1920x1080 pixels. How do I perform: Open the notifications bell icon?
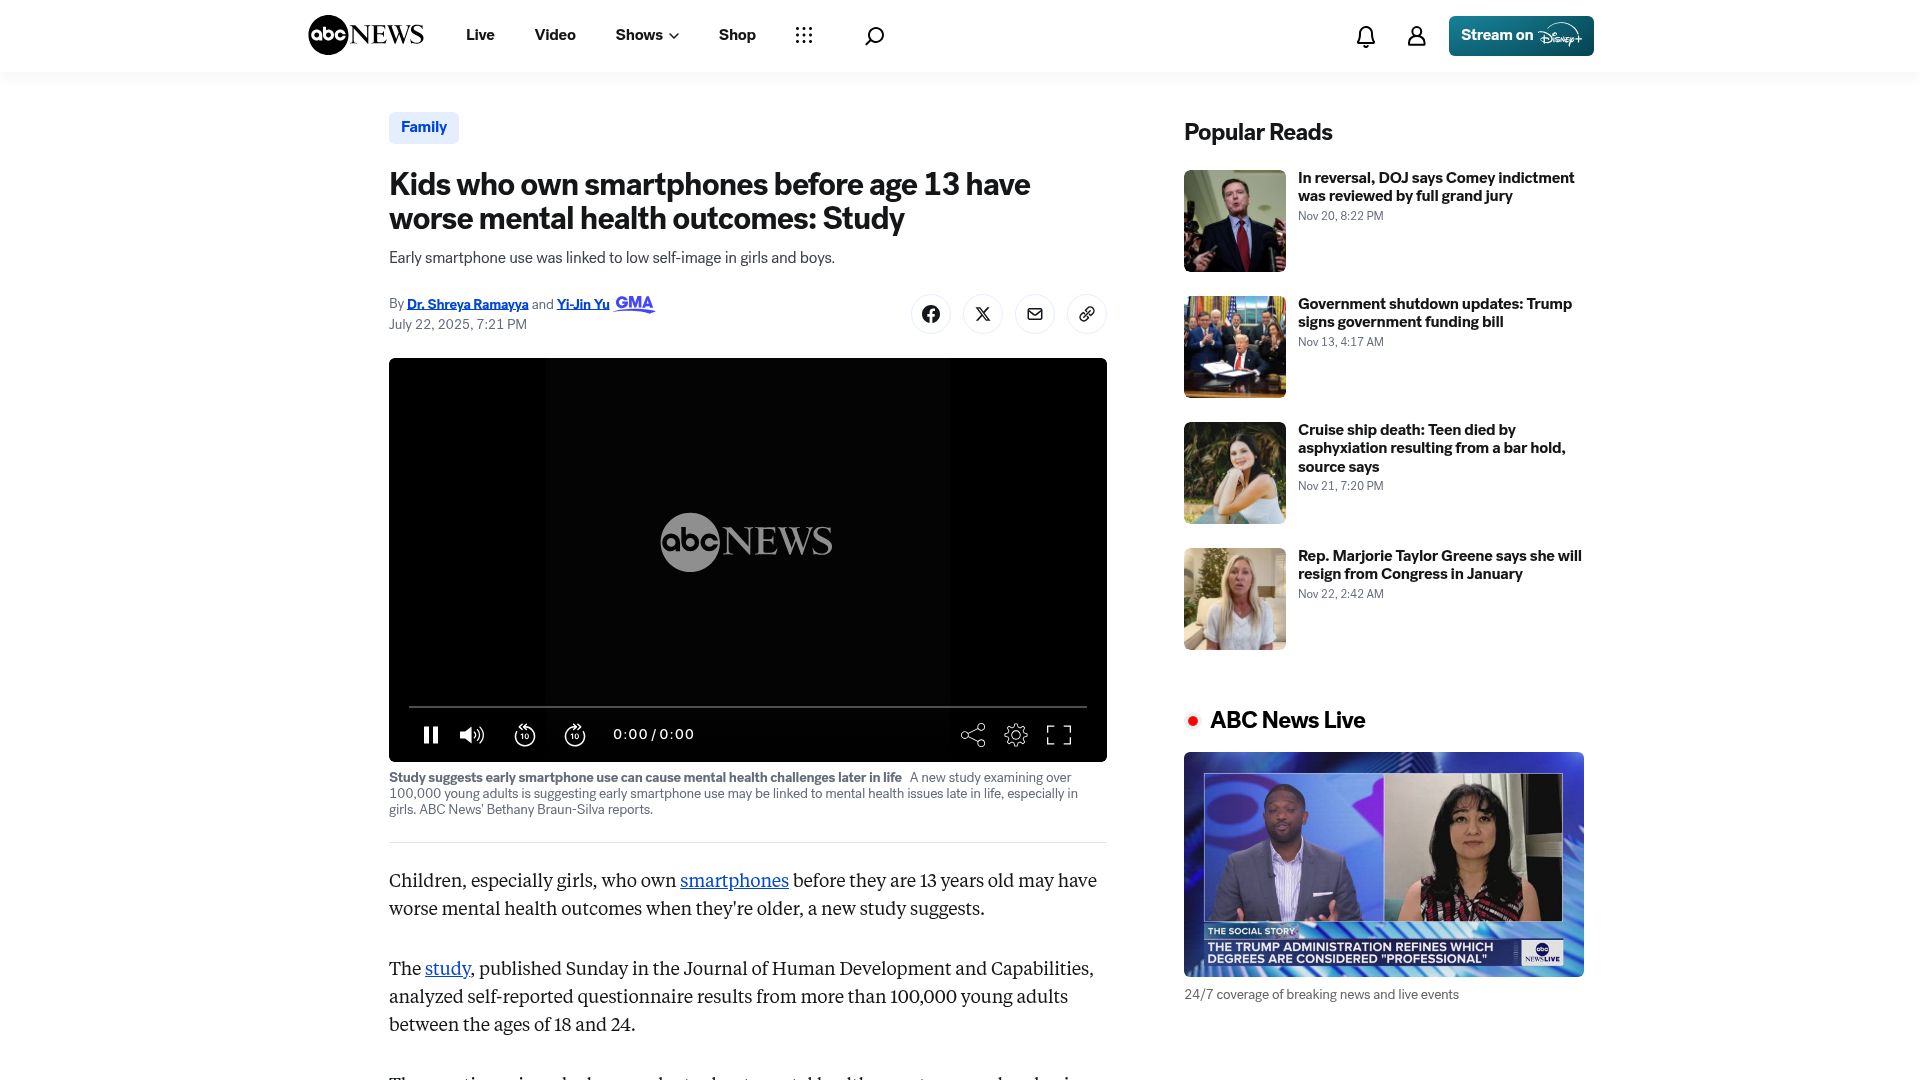pyautogui.click(x=1366, y=36)
